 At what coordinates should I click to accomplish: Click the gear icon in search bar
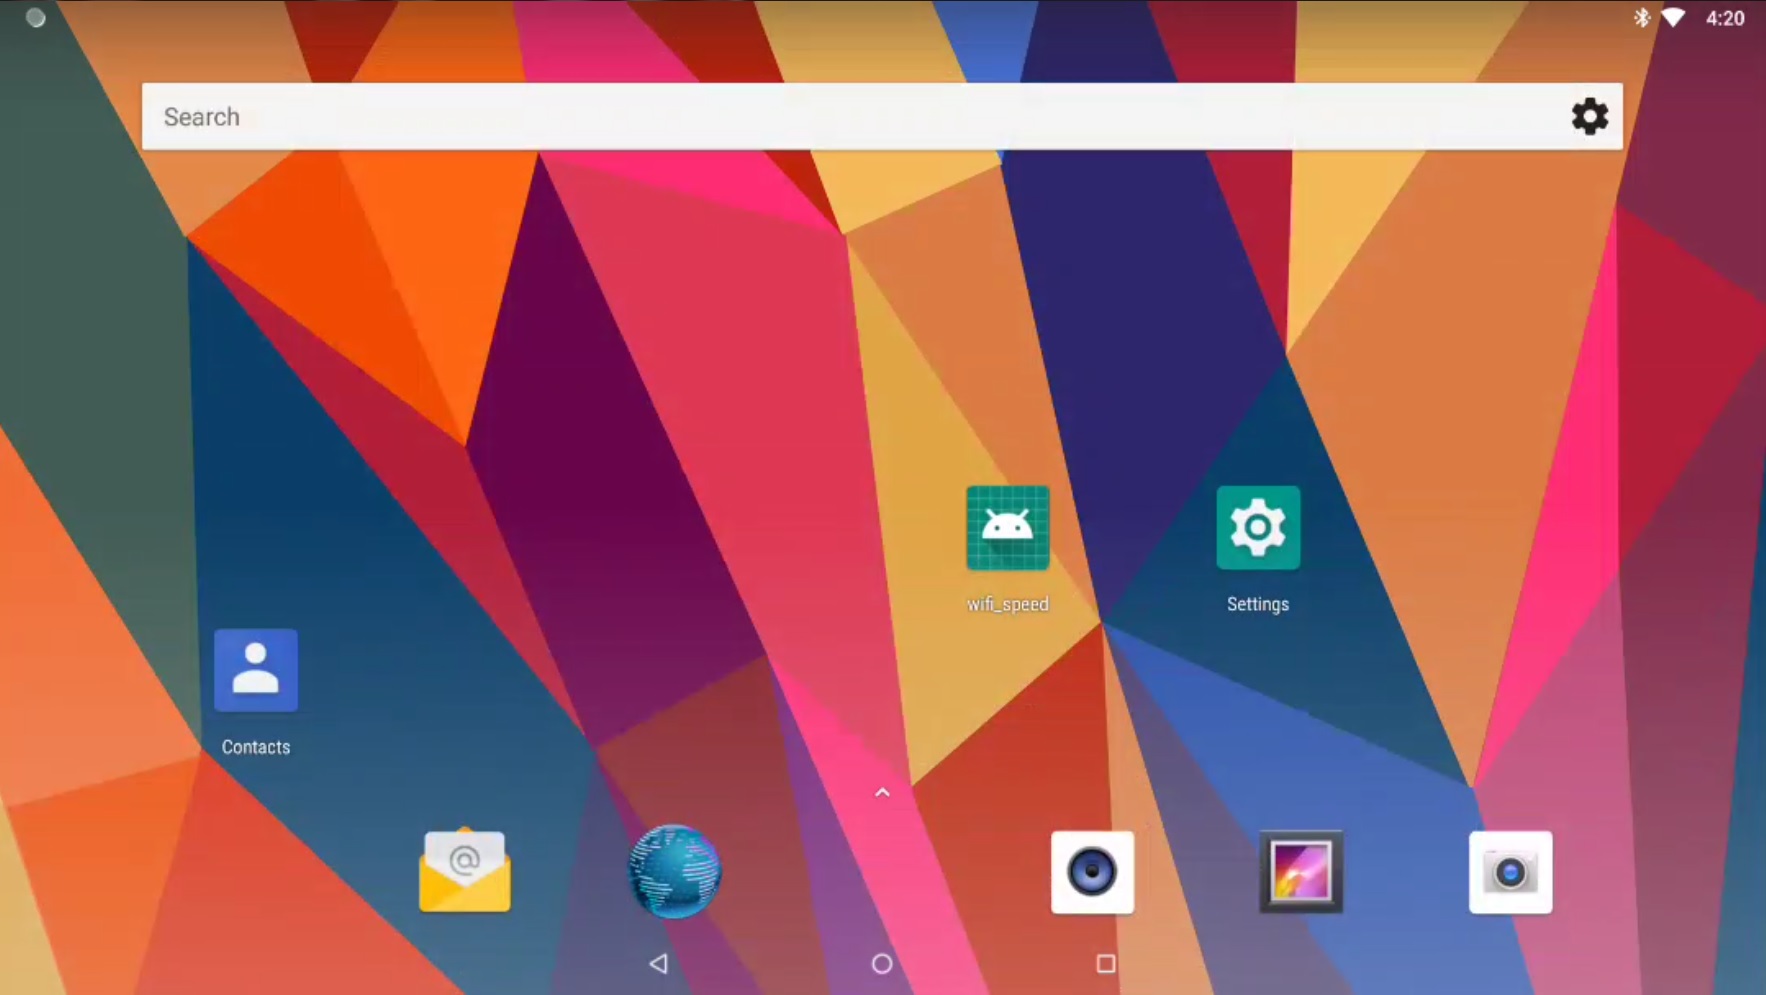(x=1589, y=117)
